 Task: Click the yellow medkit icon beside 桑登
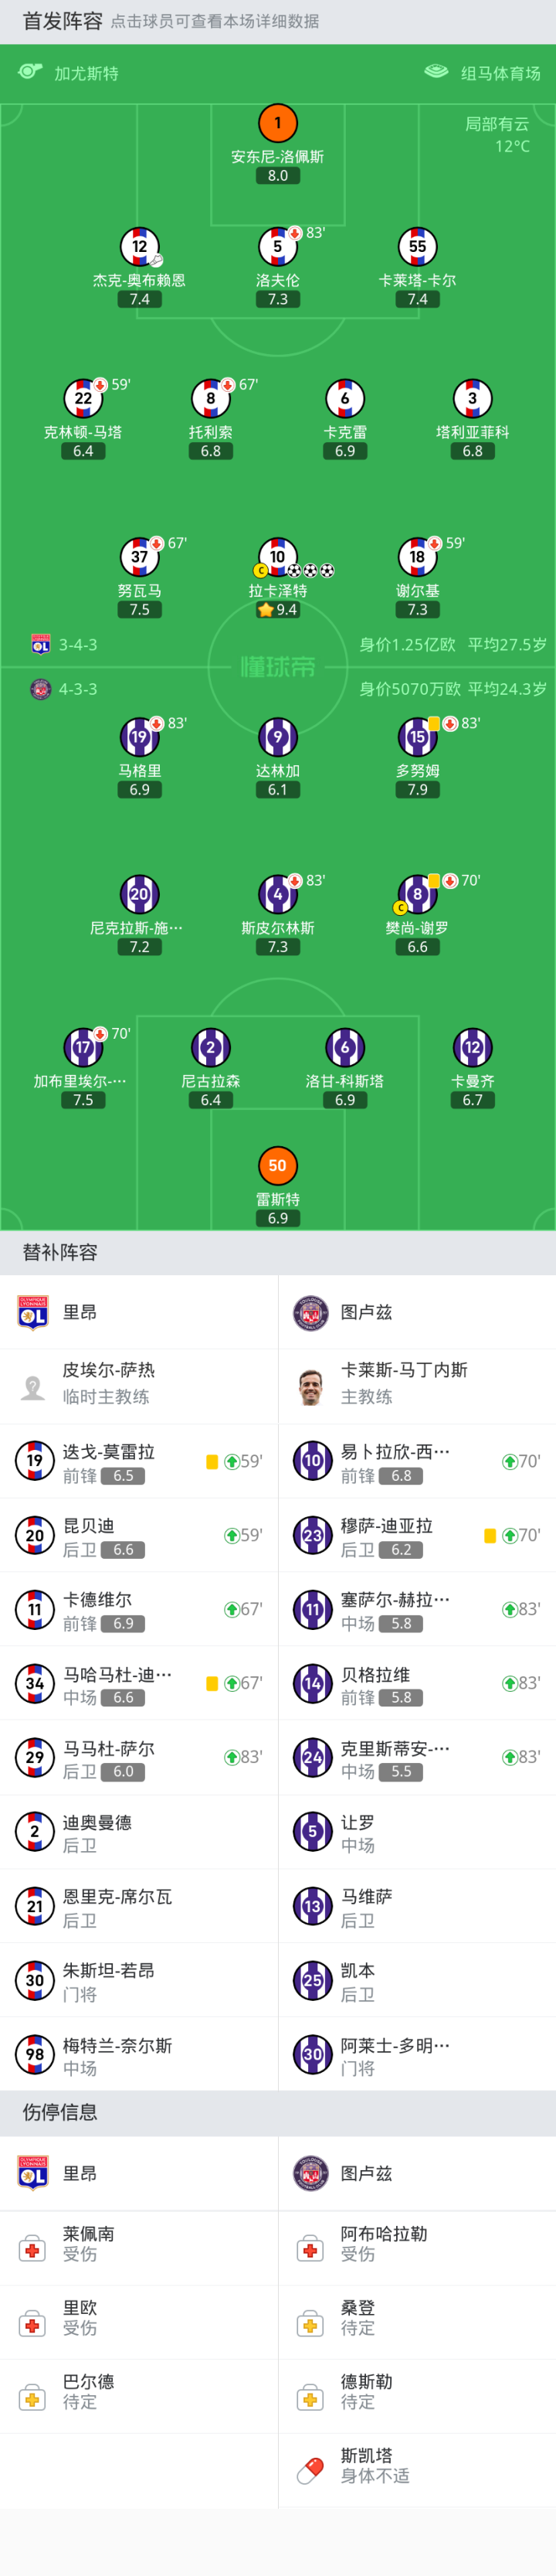tap(311, 2324)
